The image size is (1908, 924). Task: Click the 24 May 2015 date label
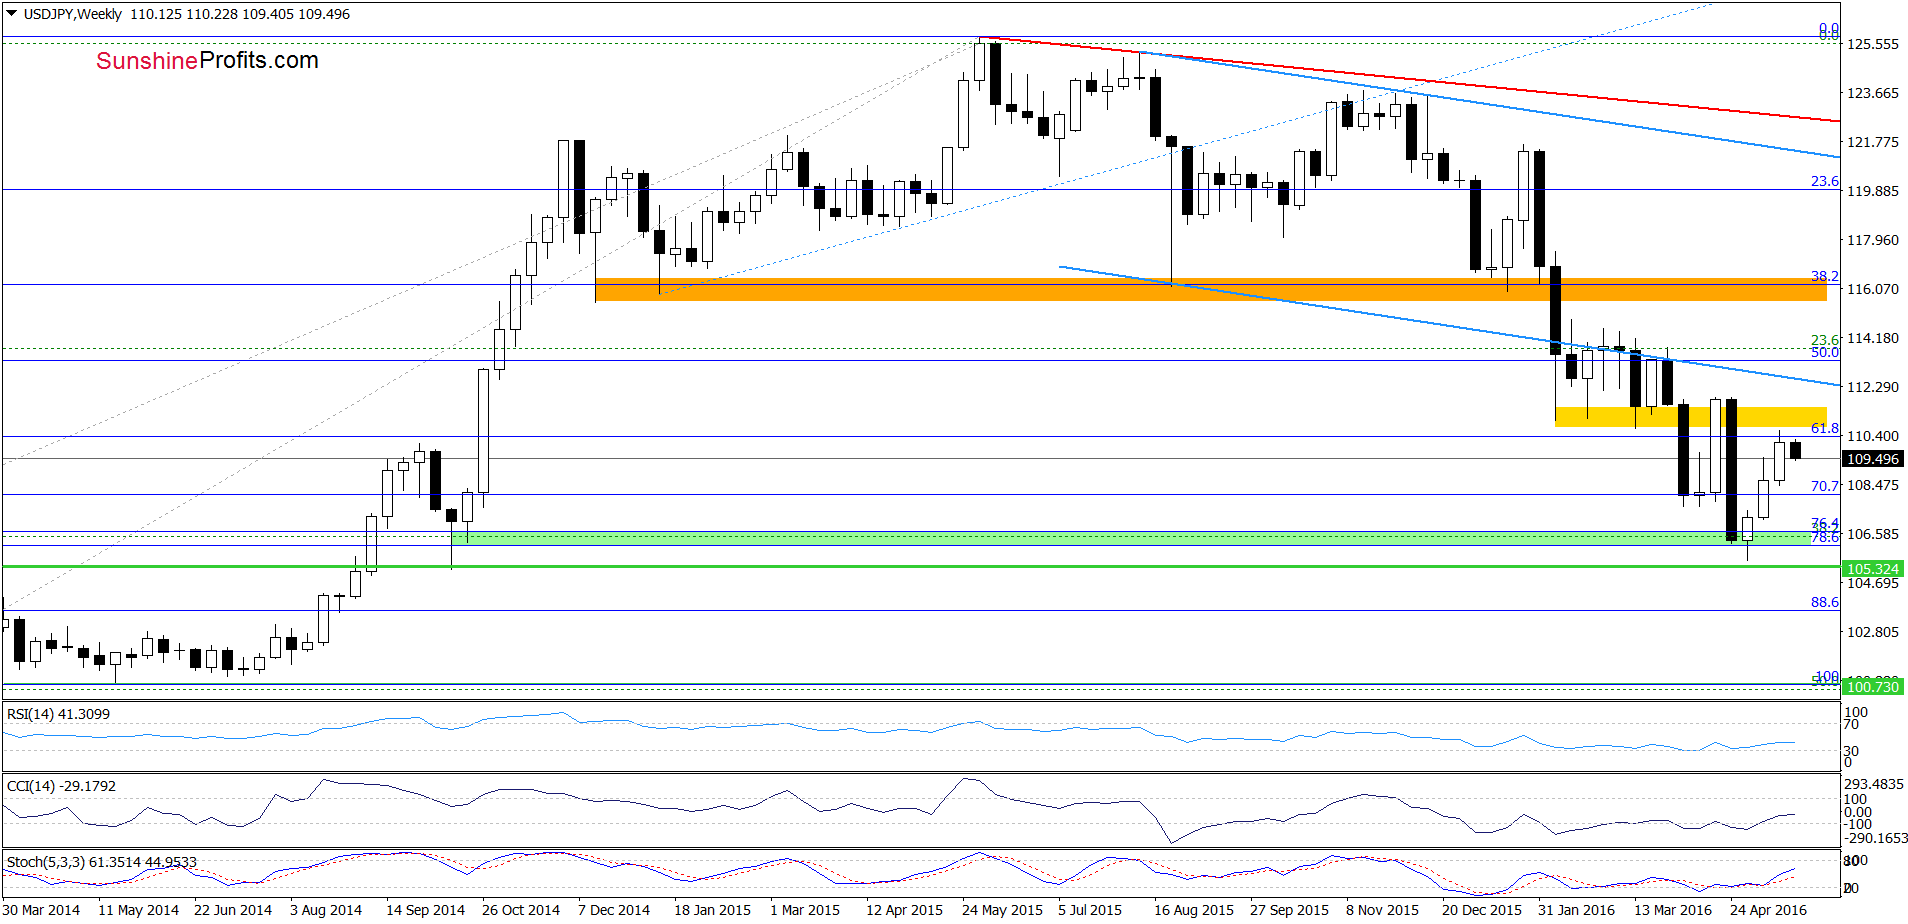click(x=1002, y=910)
